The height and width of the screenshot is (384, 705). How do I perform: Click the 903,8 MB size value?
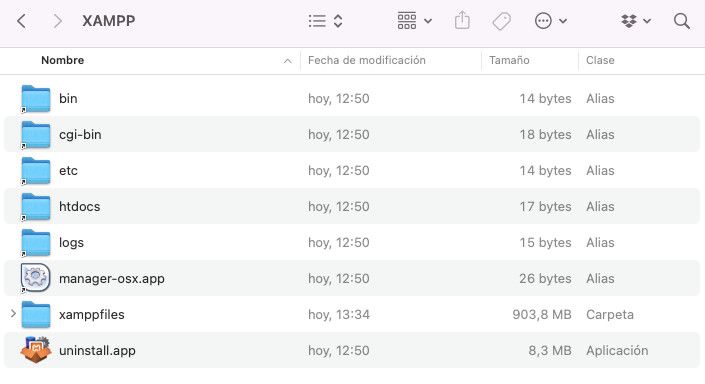[x=542, y=314]
